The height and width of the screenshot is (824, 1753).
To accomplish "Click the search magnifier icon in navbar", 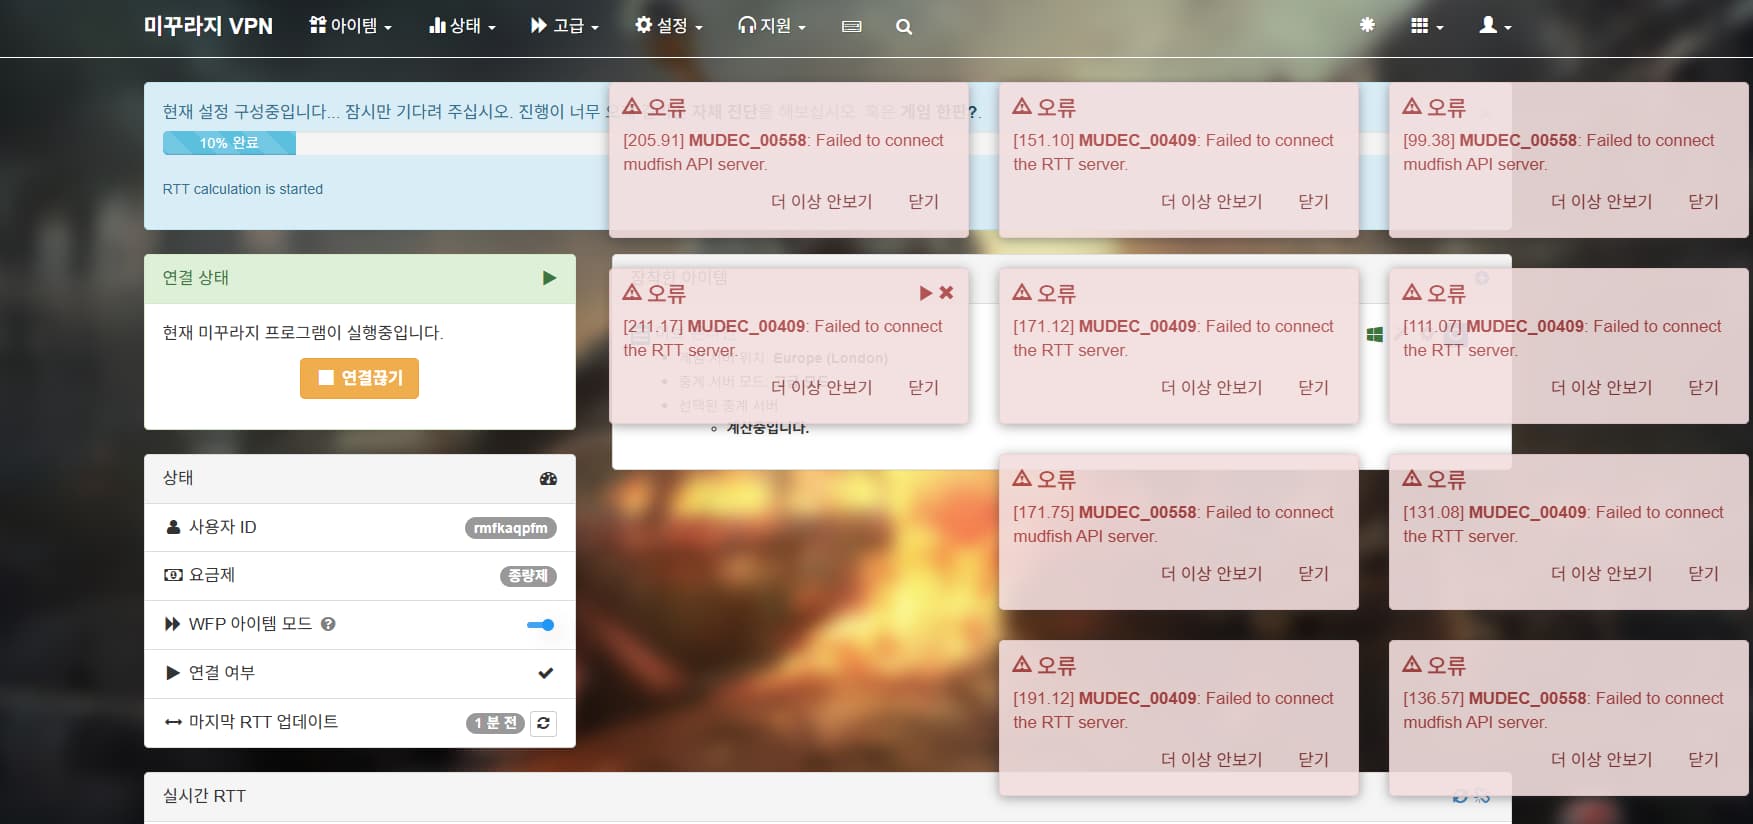I will 904,27.
